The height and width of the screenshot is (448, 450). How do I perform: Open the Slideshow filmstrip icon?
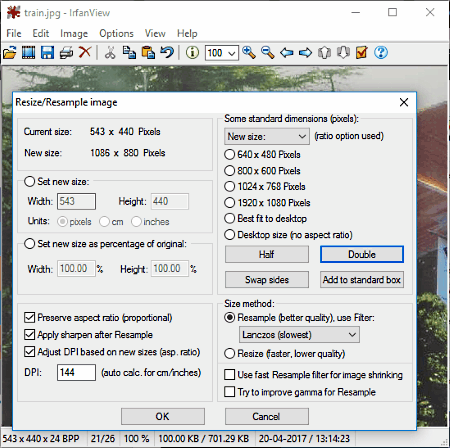(x=29, y=53)
